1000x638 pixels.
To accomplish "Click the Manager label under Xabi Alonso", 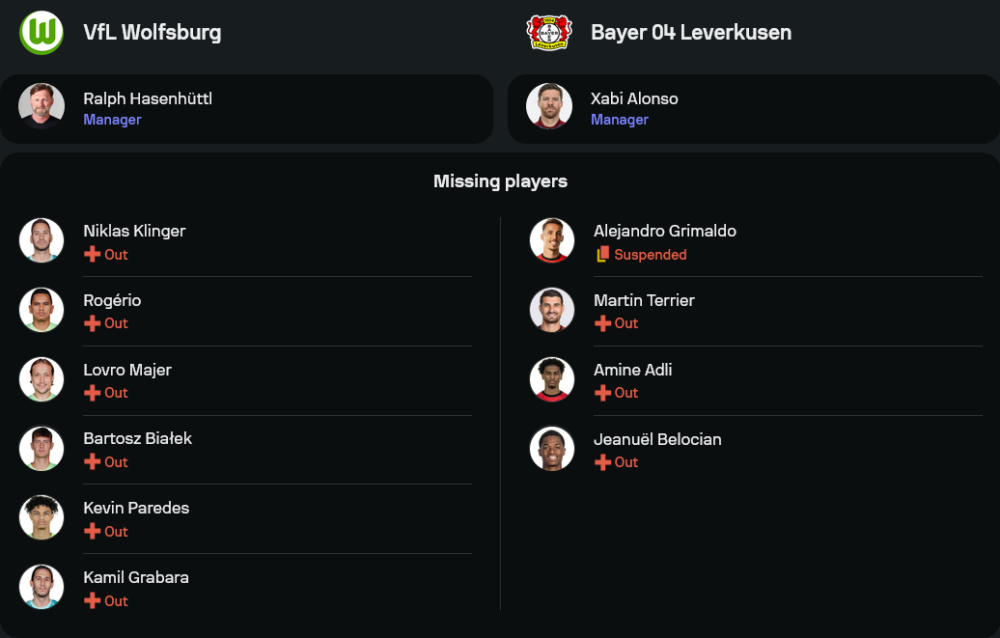I will 619,120.
